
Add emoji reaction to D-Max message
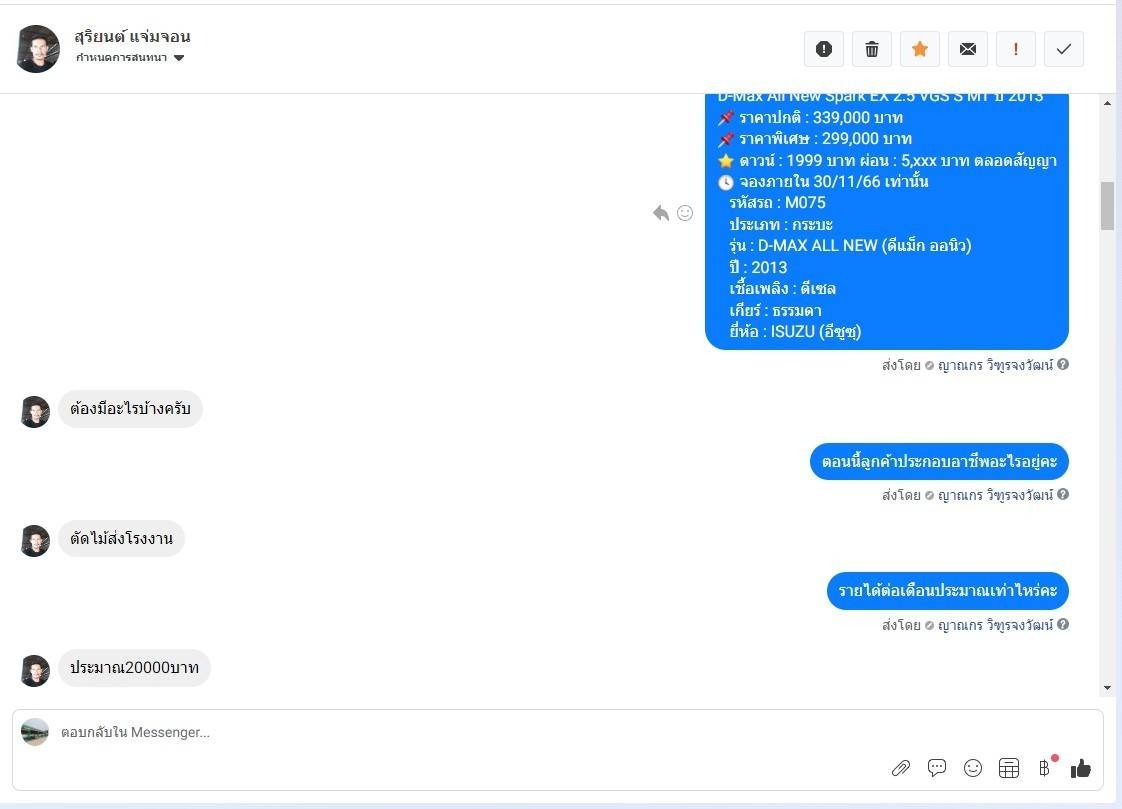click(685, 213)
